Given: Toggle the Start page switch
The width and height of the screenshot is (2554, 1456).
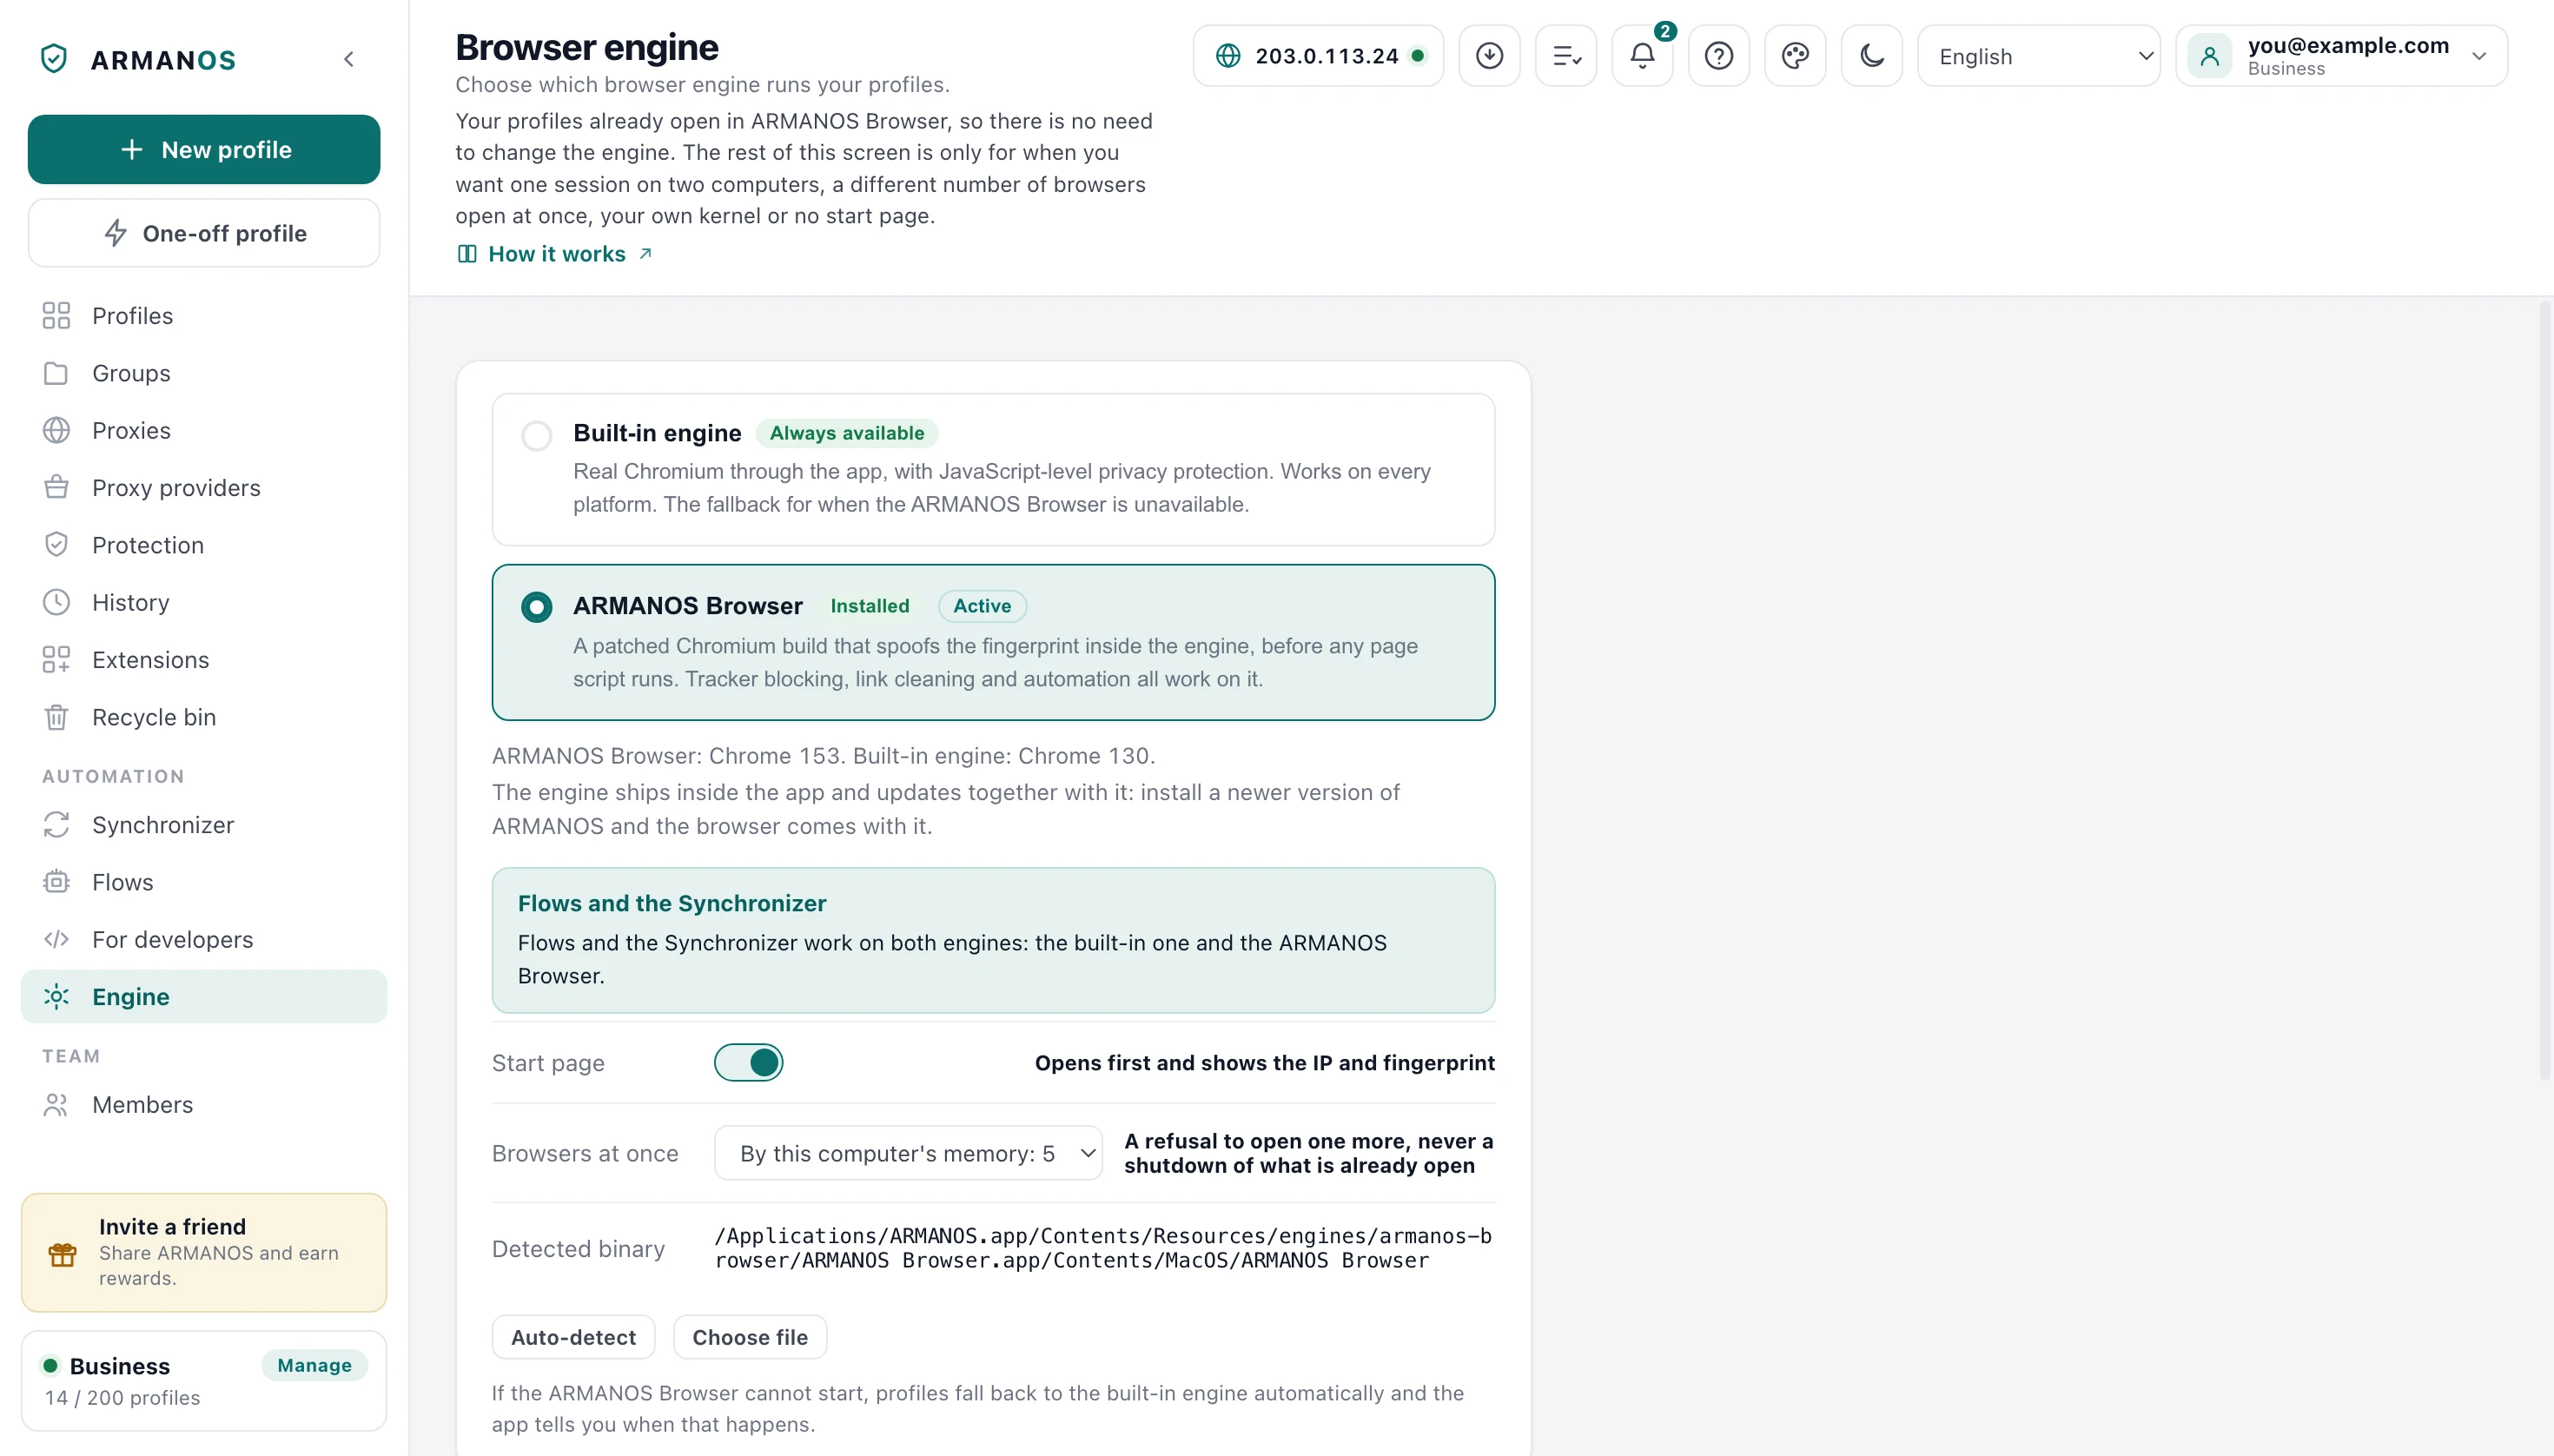Looking at the screenshot, I should (749, 1062).
